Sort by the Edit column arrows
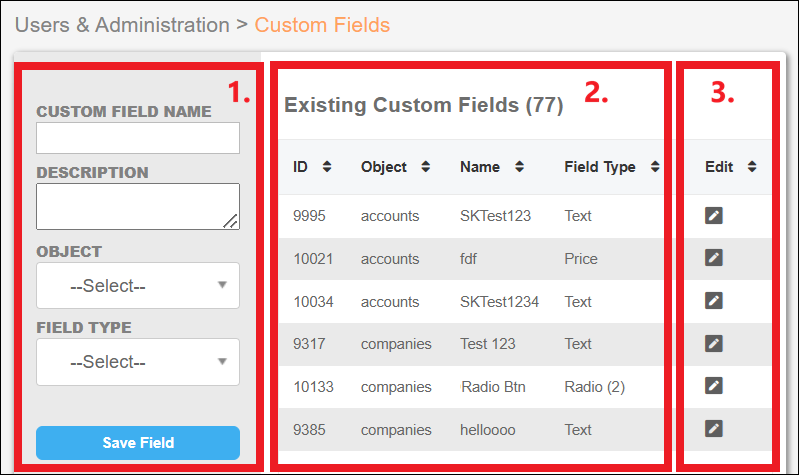Viewport: 799px width, 475px height. point(752,167)
